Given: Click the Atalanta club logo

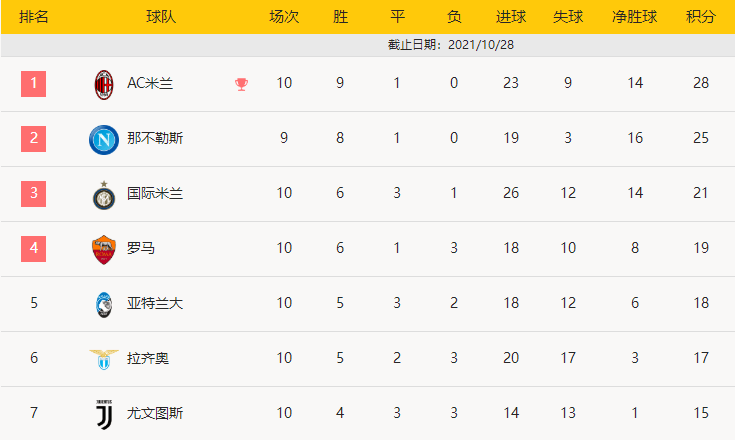Looking at the screenshot, I should point(104,305).
